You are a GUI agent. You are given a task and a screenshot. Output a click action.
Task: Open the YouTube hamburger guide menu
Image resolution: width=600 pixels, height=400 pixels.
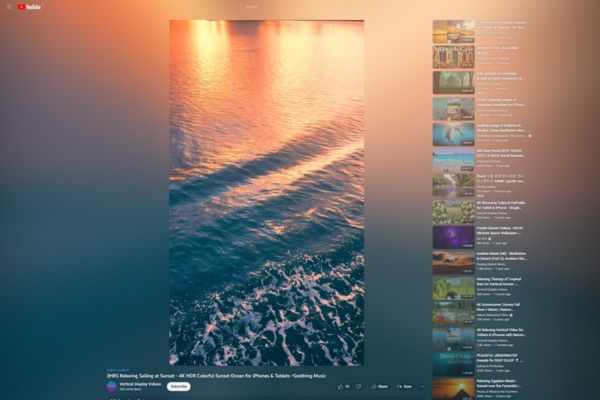point(9,7)
